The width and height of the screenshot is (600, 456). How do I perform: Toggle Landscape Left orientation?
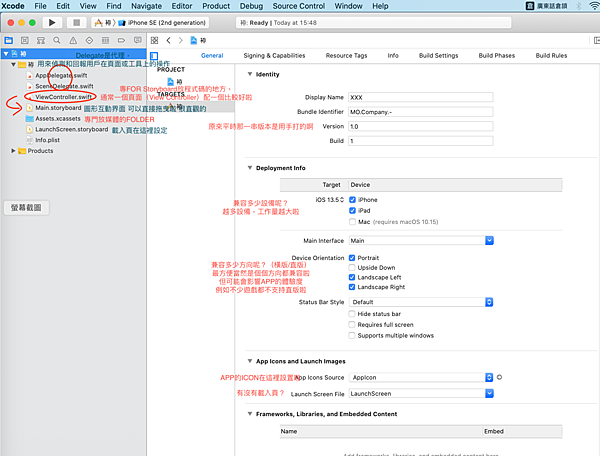click(352, 277)
